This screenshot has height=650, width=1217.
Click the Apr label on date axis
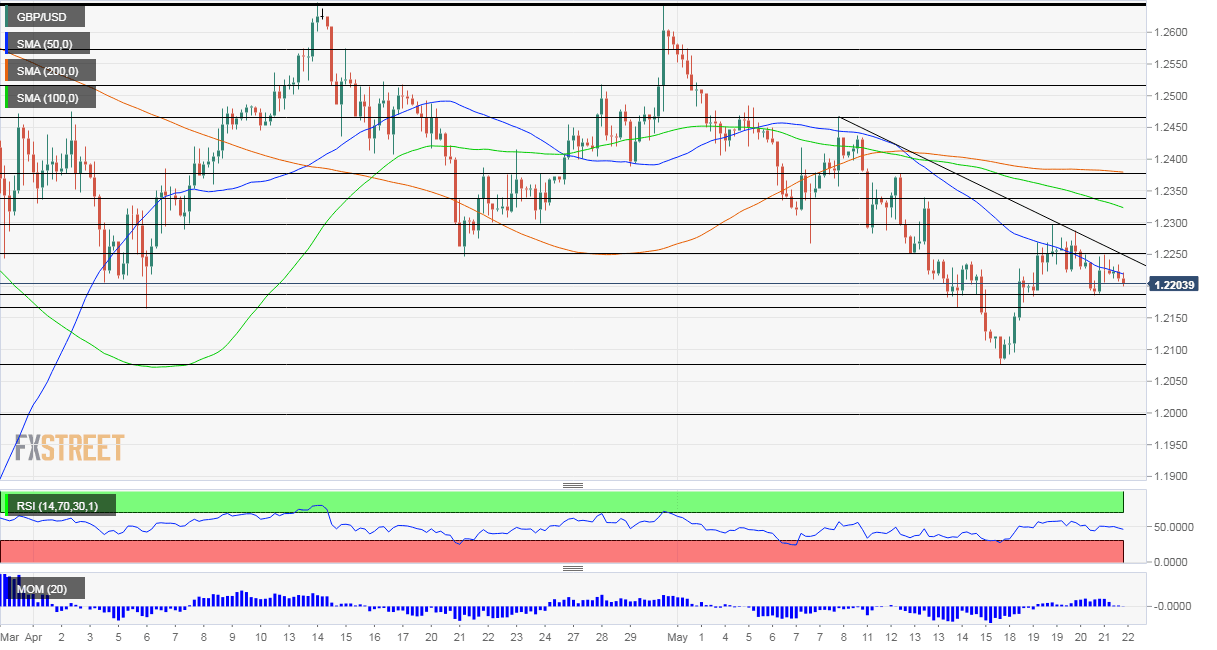(33, 636)
